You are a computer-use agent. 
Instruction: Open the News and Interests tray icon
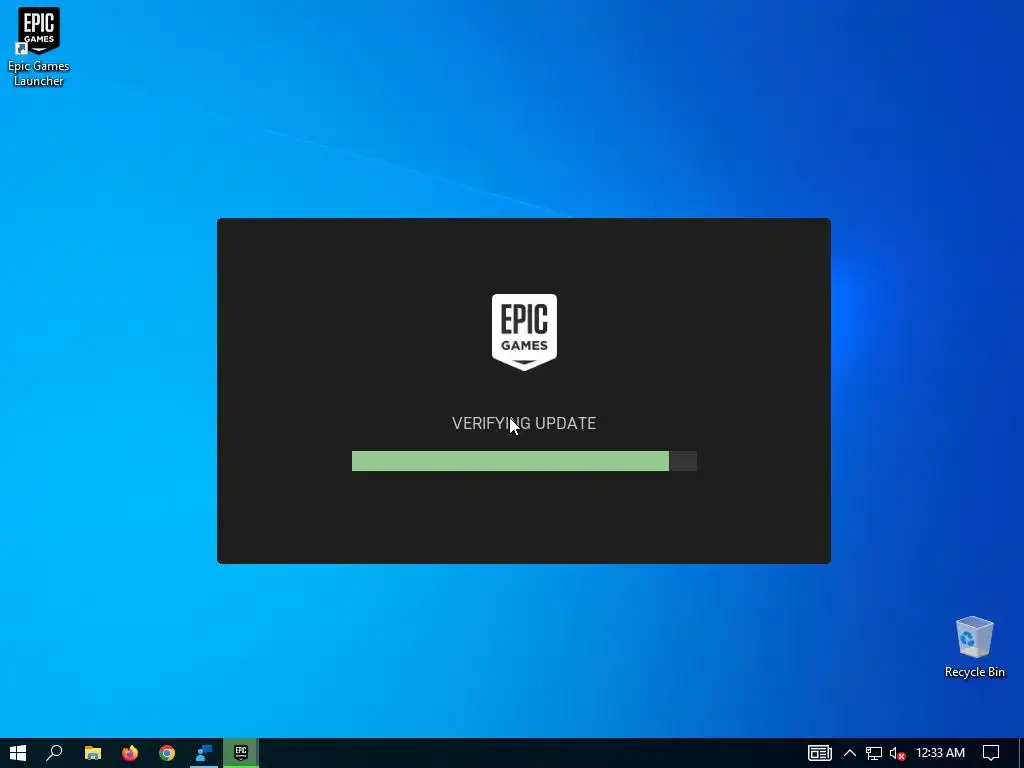(x=820, y=753)
